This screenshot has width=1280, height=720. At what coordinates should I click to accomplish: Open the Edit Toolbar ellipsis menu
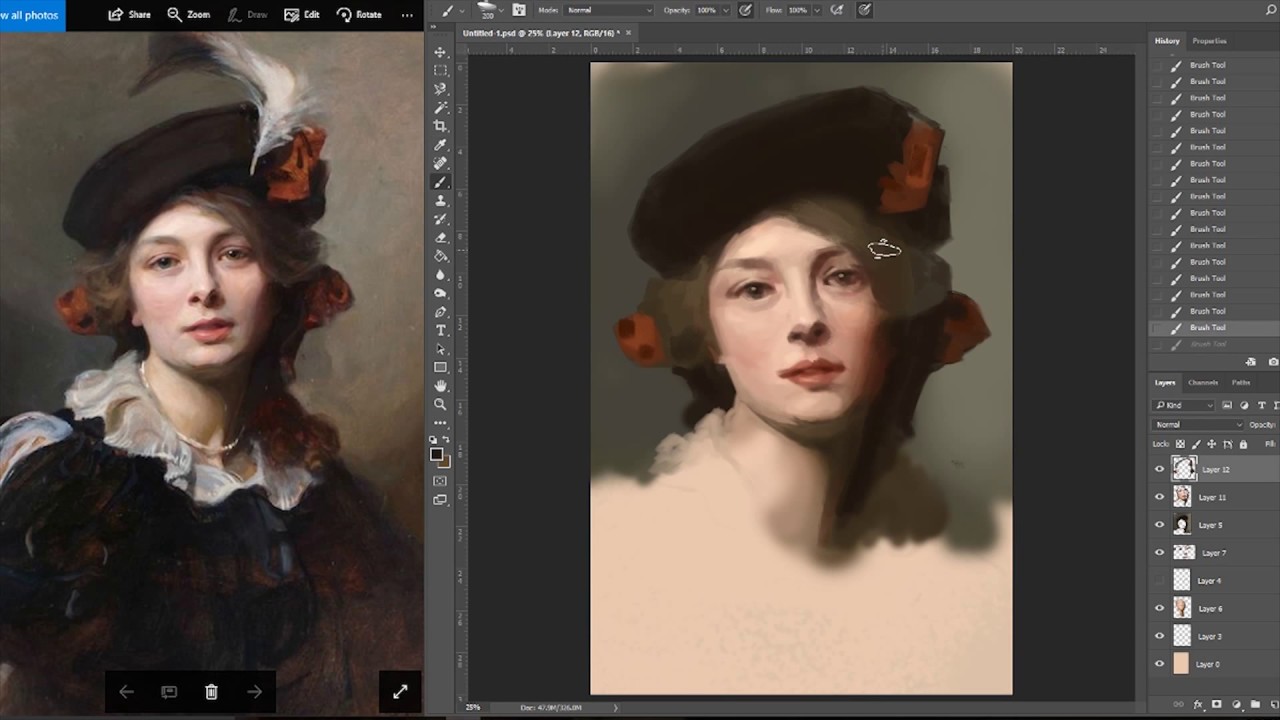(x=440, y=423)
